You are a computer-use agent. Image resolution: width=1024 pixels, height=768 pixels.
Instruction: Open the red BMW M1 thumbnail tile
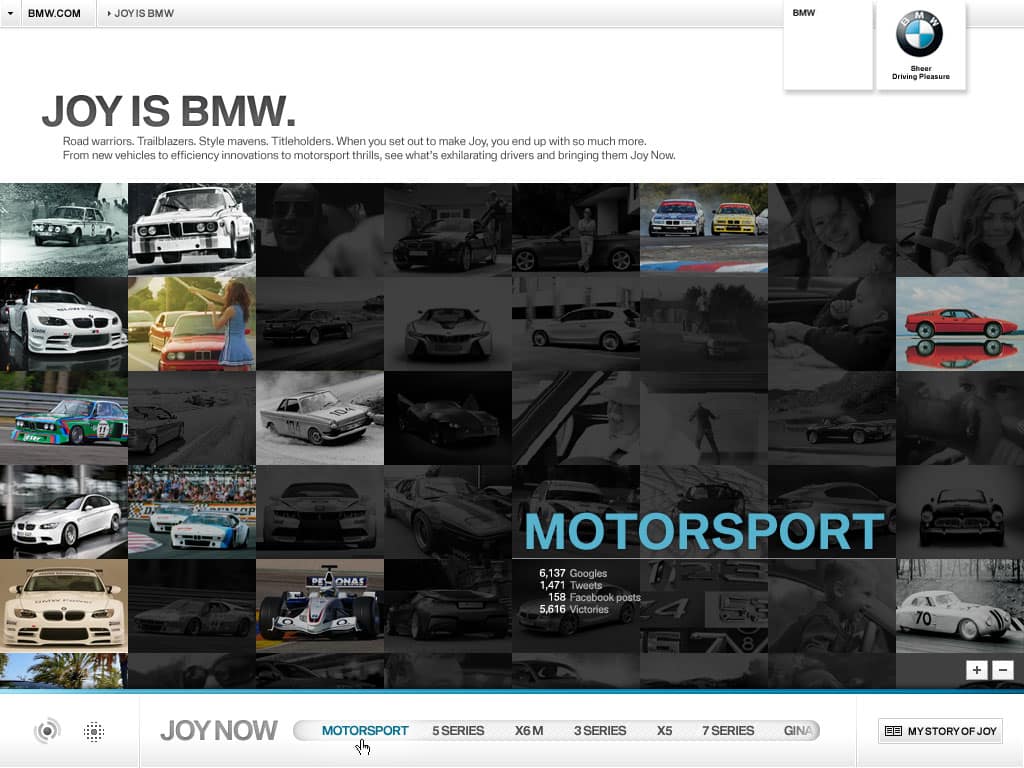click(959, 323)
